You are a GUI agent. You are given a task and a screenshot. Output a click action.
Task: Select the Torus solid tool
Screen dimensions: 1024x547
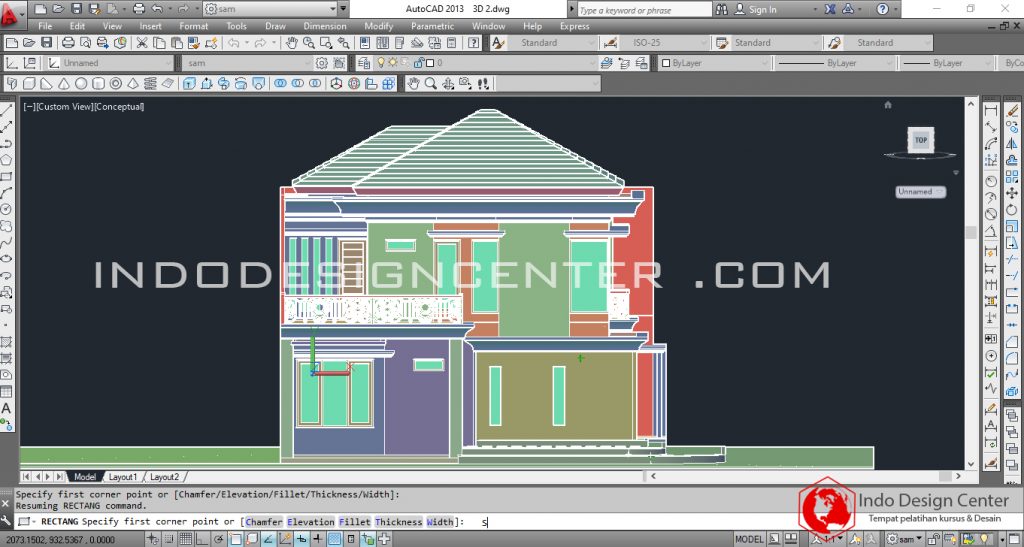(x=116, y=84)
